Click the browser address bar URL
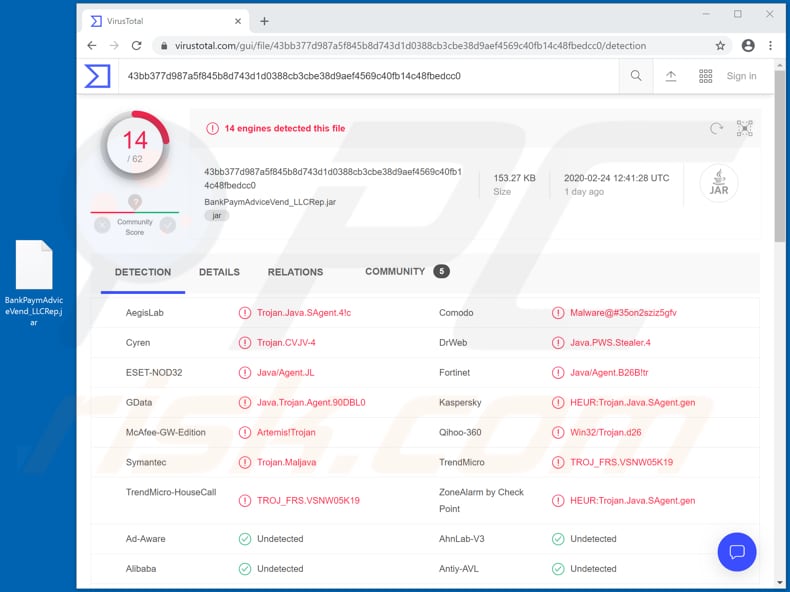Viewport: 790px width, 592px height. 410,46
